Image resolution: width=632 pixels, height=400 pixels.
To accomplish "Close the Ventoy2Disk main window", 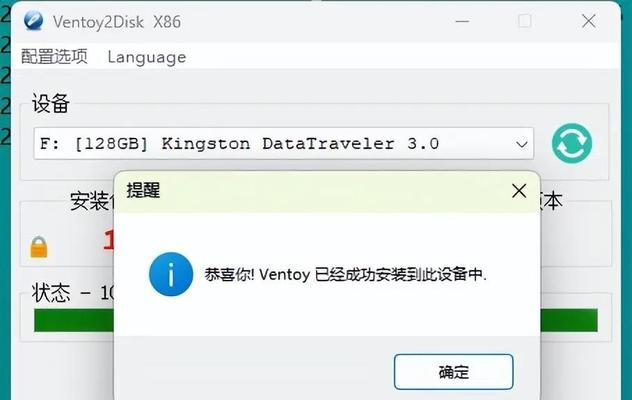I will (588, 21).
